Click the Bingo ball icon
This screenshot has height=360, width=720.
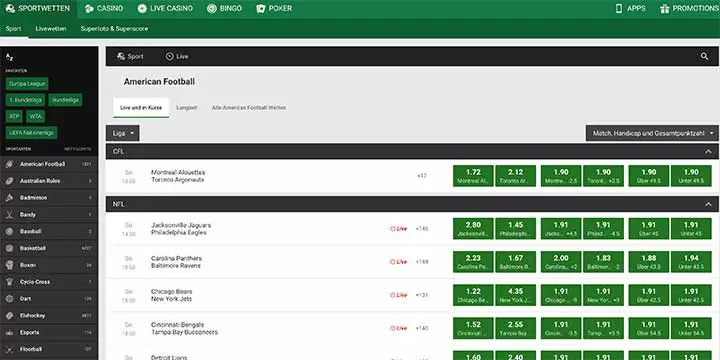click(x=212, y=8)
